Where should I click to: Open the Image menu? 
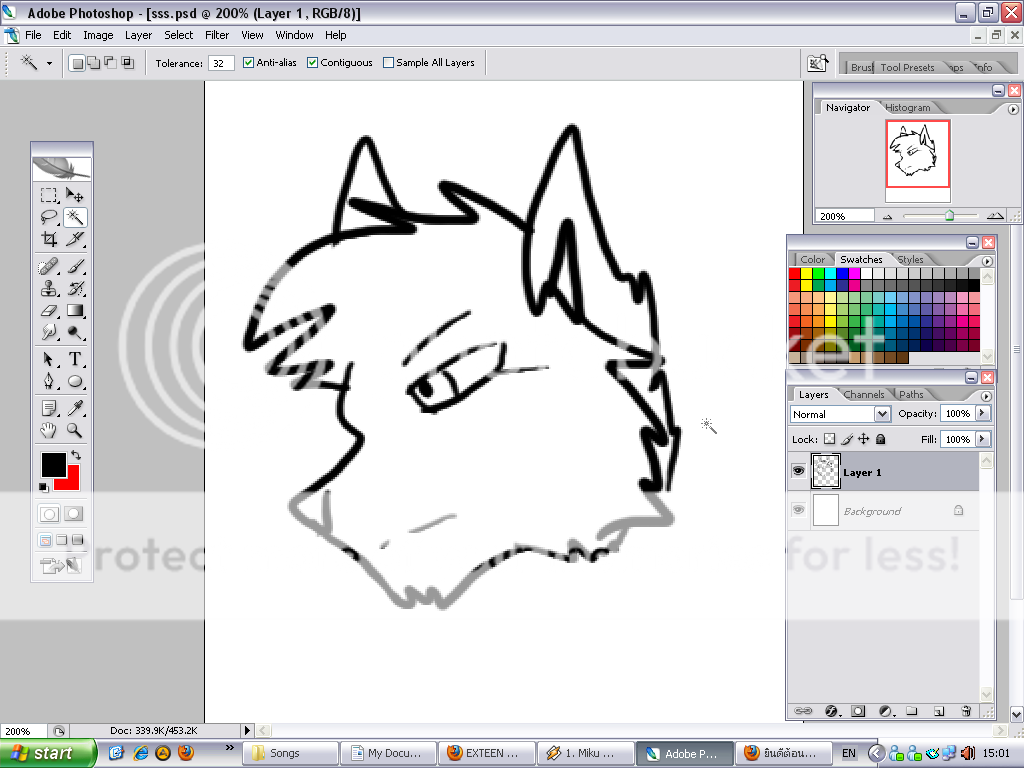[98, 35]
